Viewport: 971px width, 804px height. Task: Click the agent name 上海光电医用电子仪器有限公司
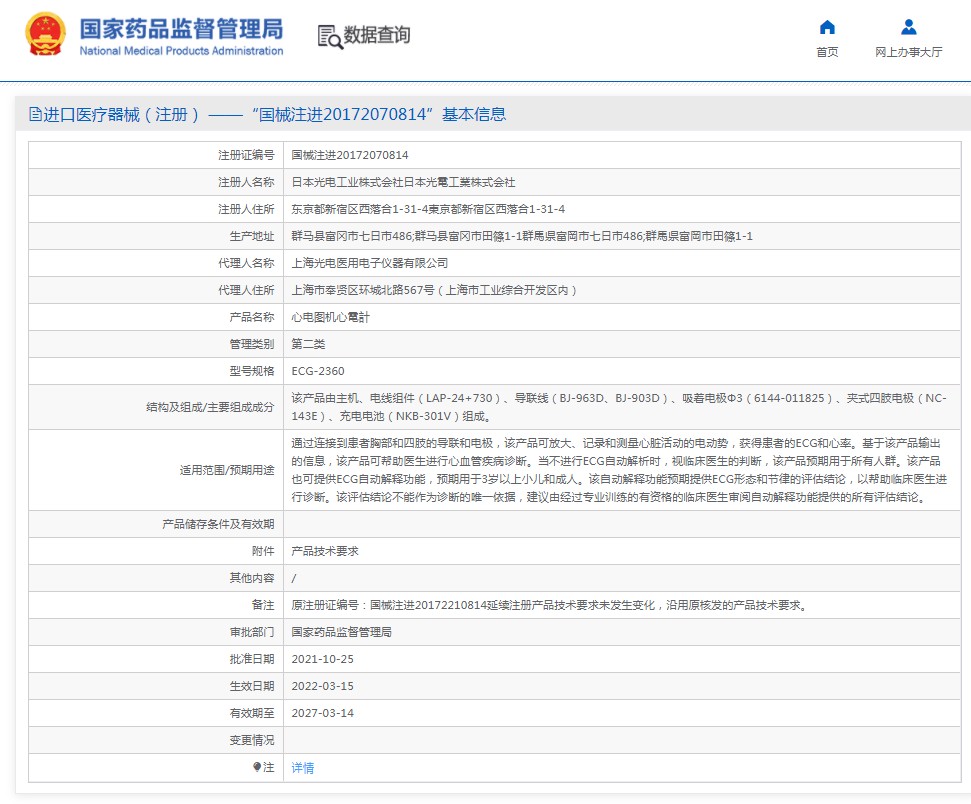(x=369, y=263)
